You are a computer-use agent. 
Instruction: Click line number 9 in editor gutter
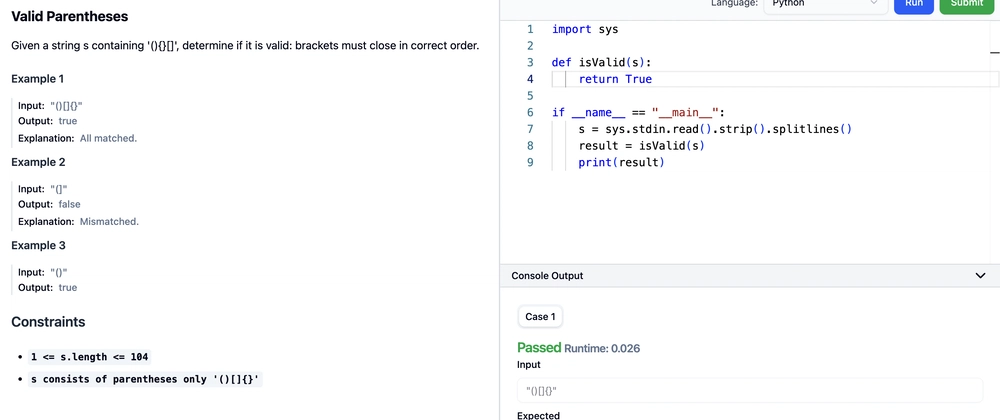530,163
